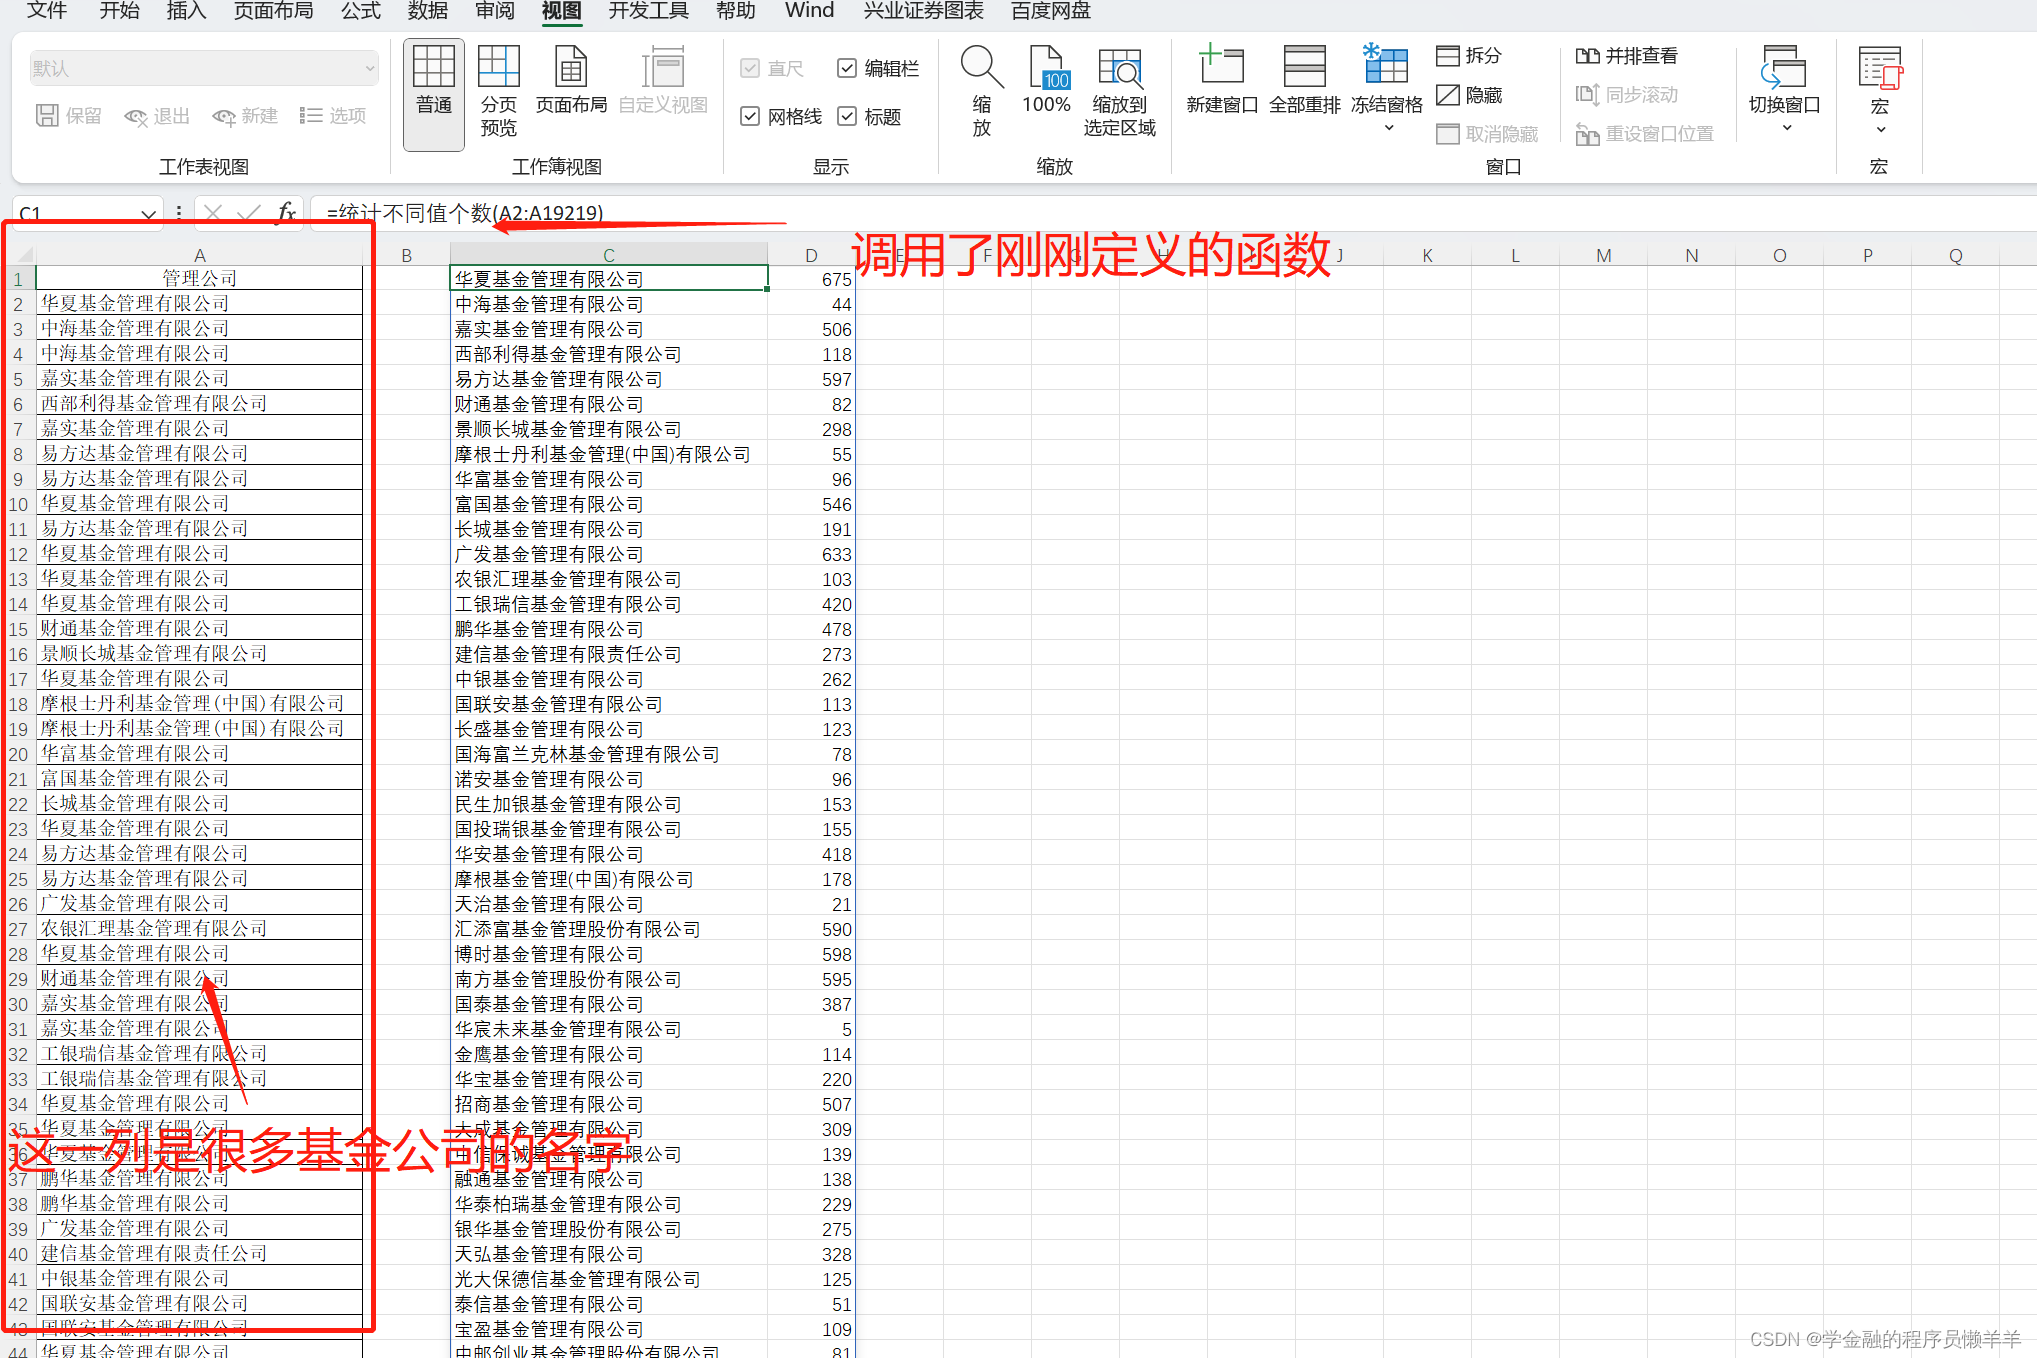Expand the Switch Windows dropdown arrow
2037x1358 pixels.
1786,128
